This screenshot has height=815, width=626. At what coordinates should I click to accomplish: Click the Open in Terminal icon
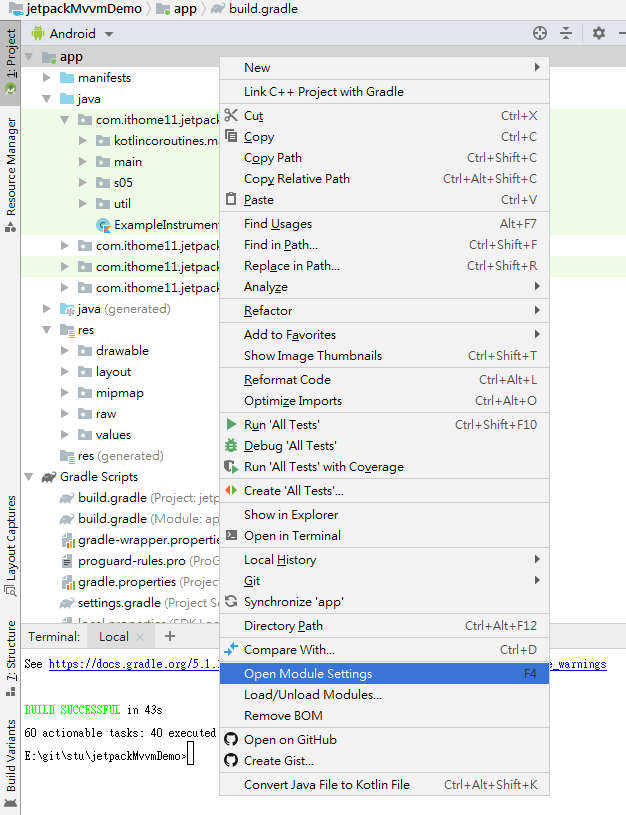tap(231, 535)
